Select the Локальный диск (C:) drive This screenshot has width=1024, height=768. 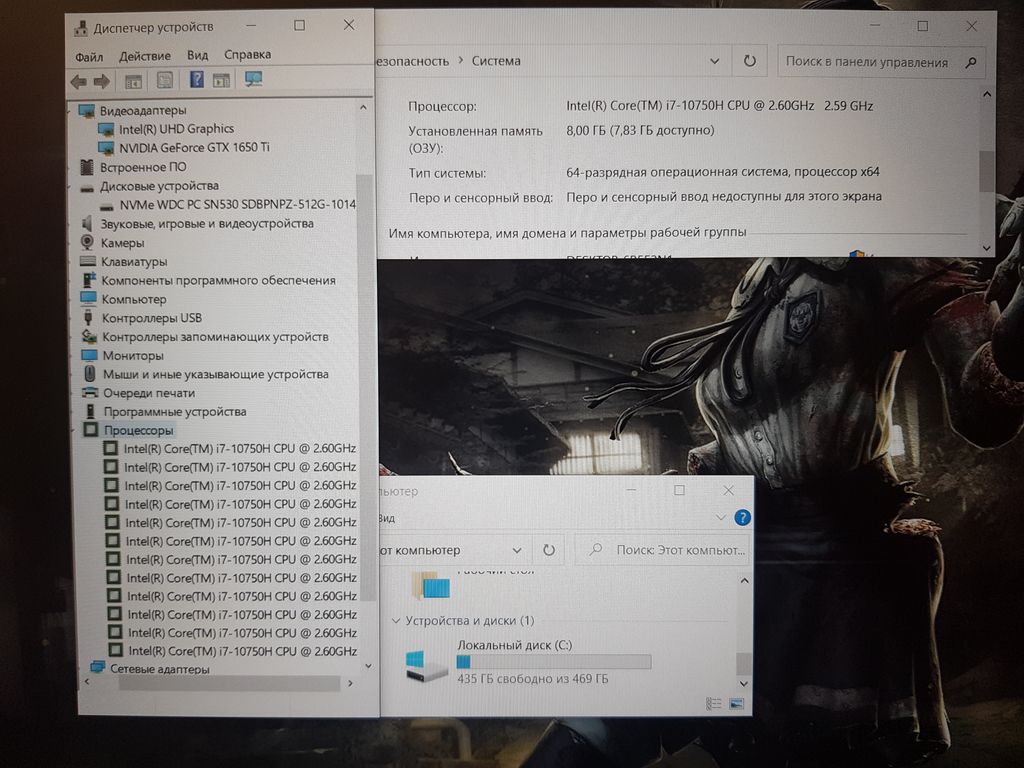point(528,662)
